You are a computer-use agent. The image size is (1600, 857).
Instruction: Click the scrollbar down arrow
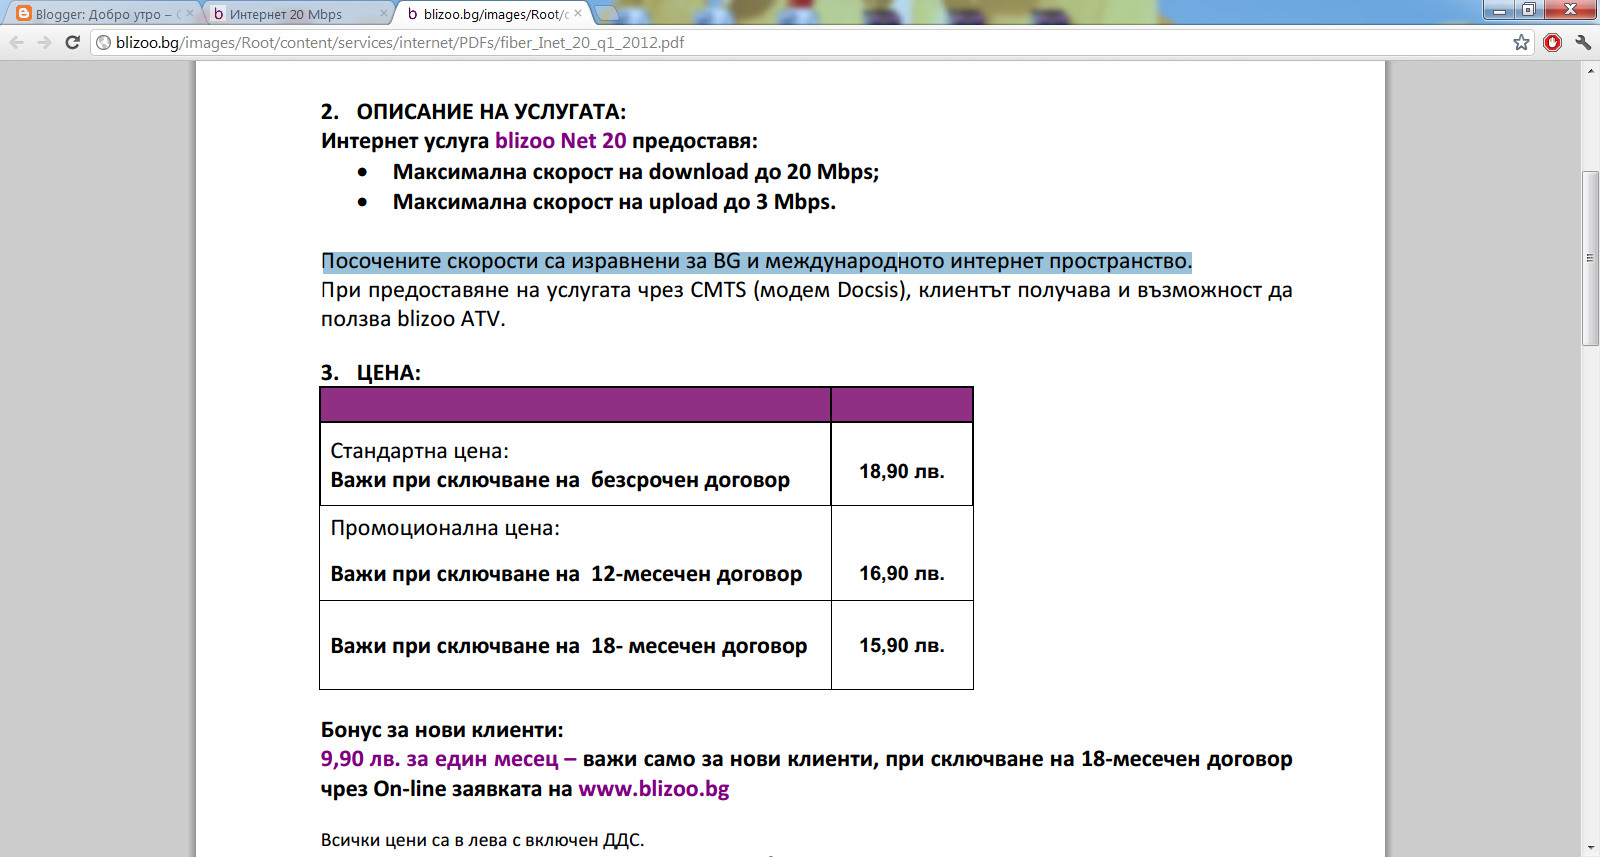1590,848
